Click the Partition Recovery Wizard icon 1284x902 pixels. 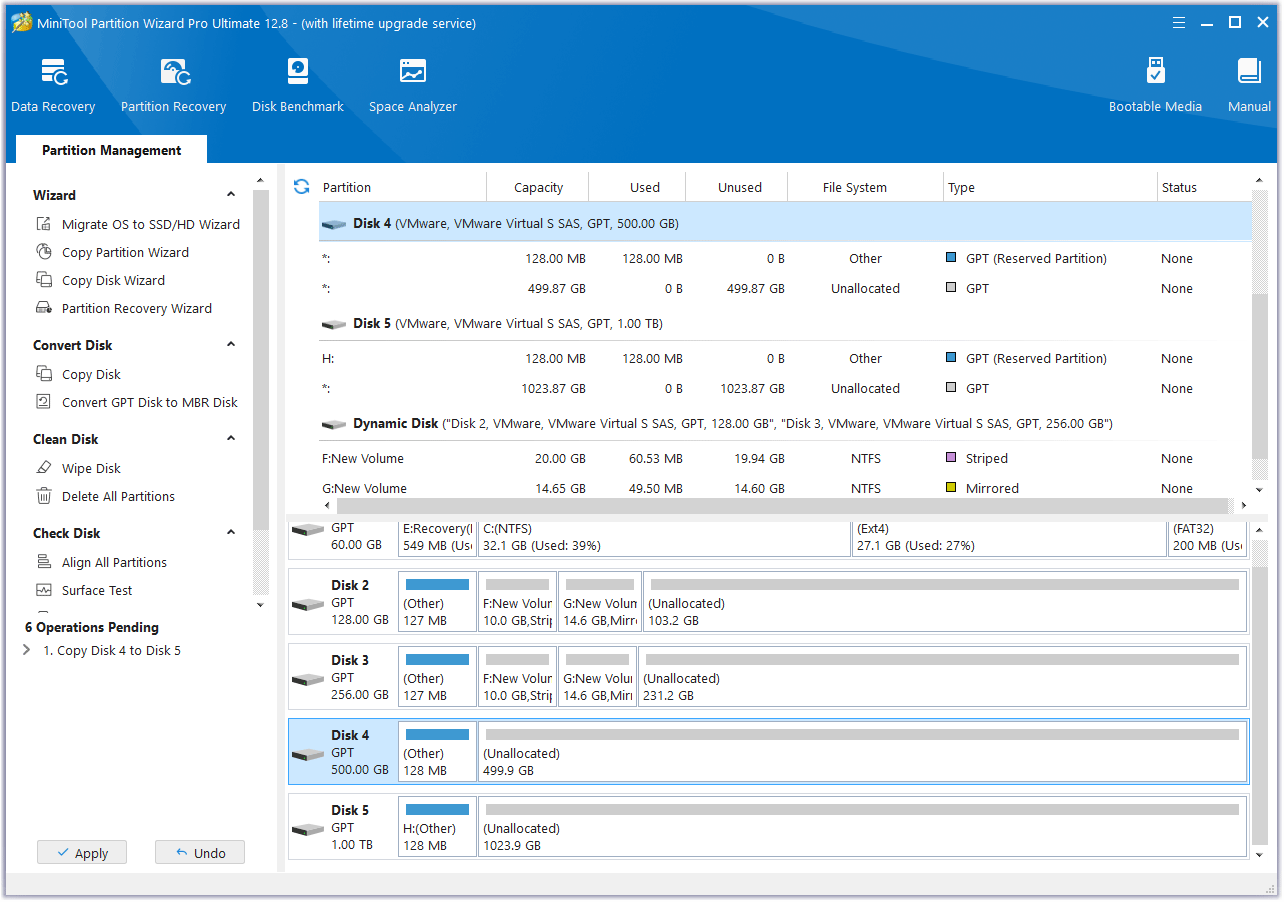tap(44, 308)
